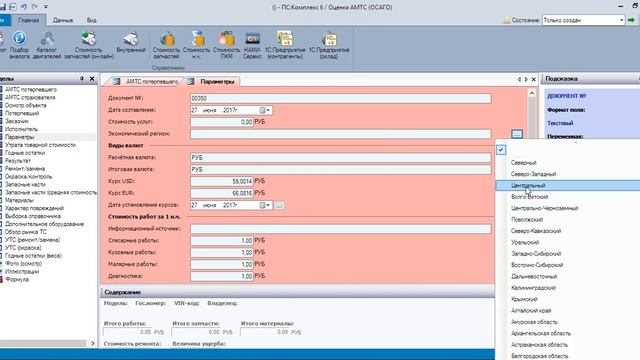This screenshot has height=360, width=640.
Task: Click the Малярные работы rate field
Action: [x=222, y=264]
